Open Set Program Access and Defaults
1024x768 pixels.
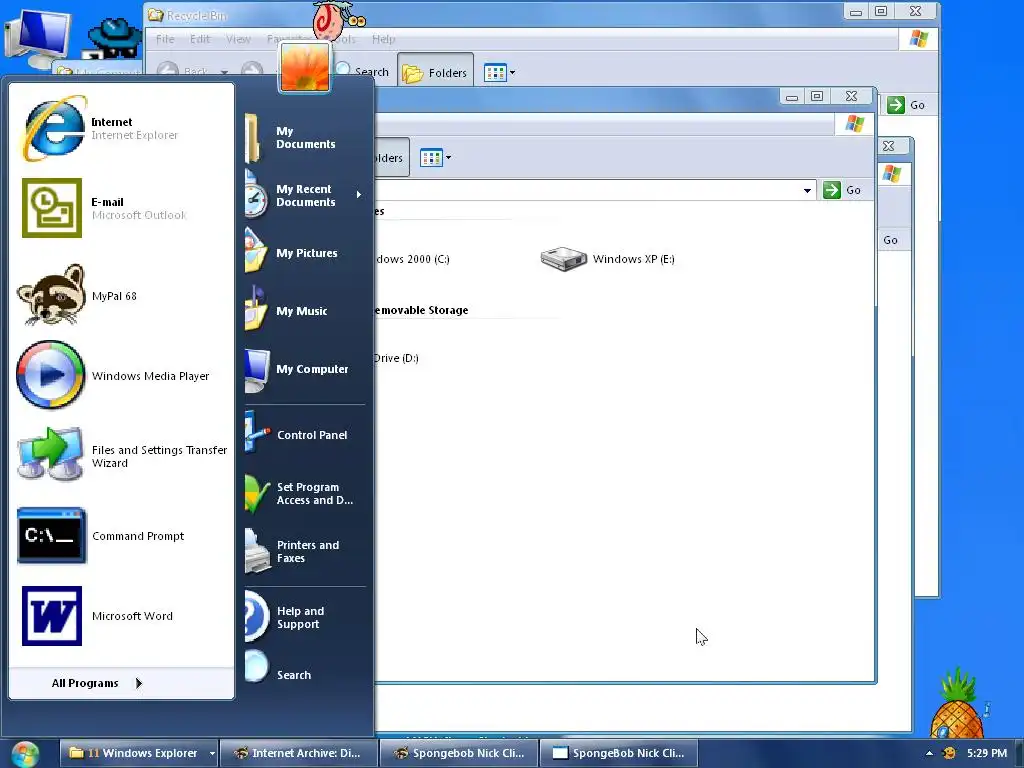click(x=304, y=494)
